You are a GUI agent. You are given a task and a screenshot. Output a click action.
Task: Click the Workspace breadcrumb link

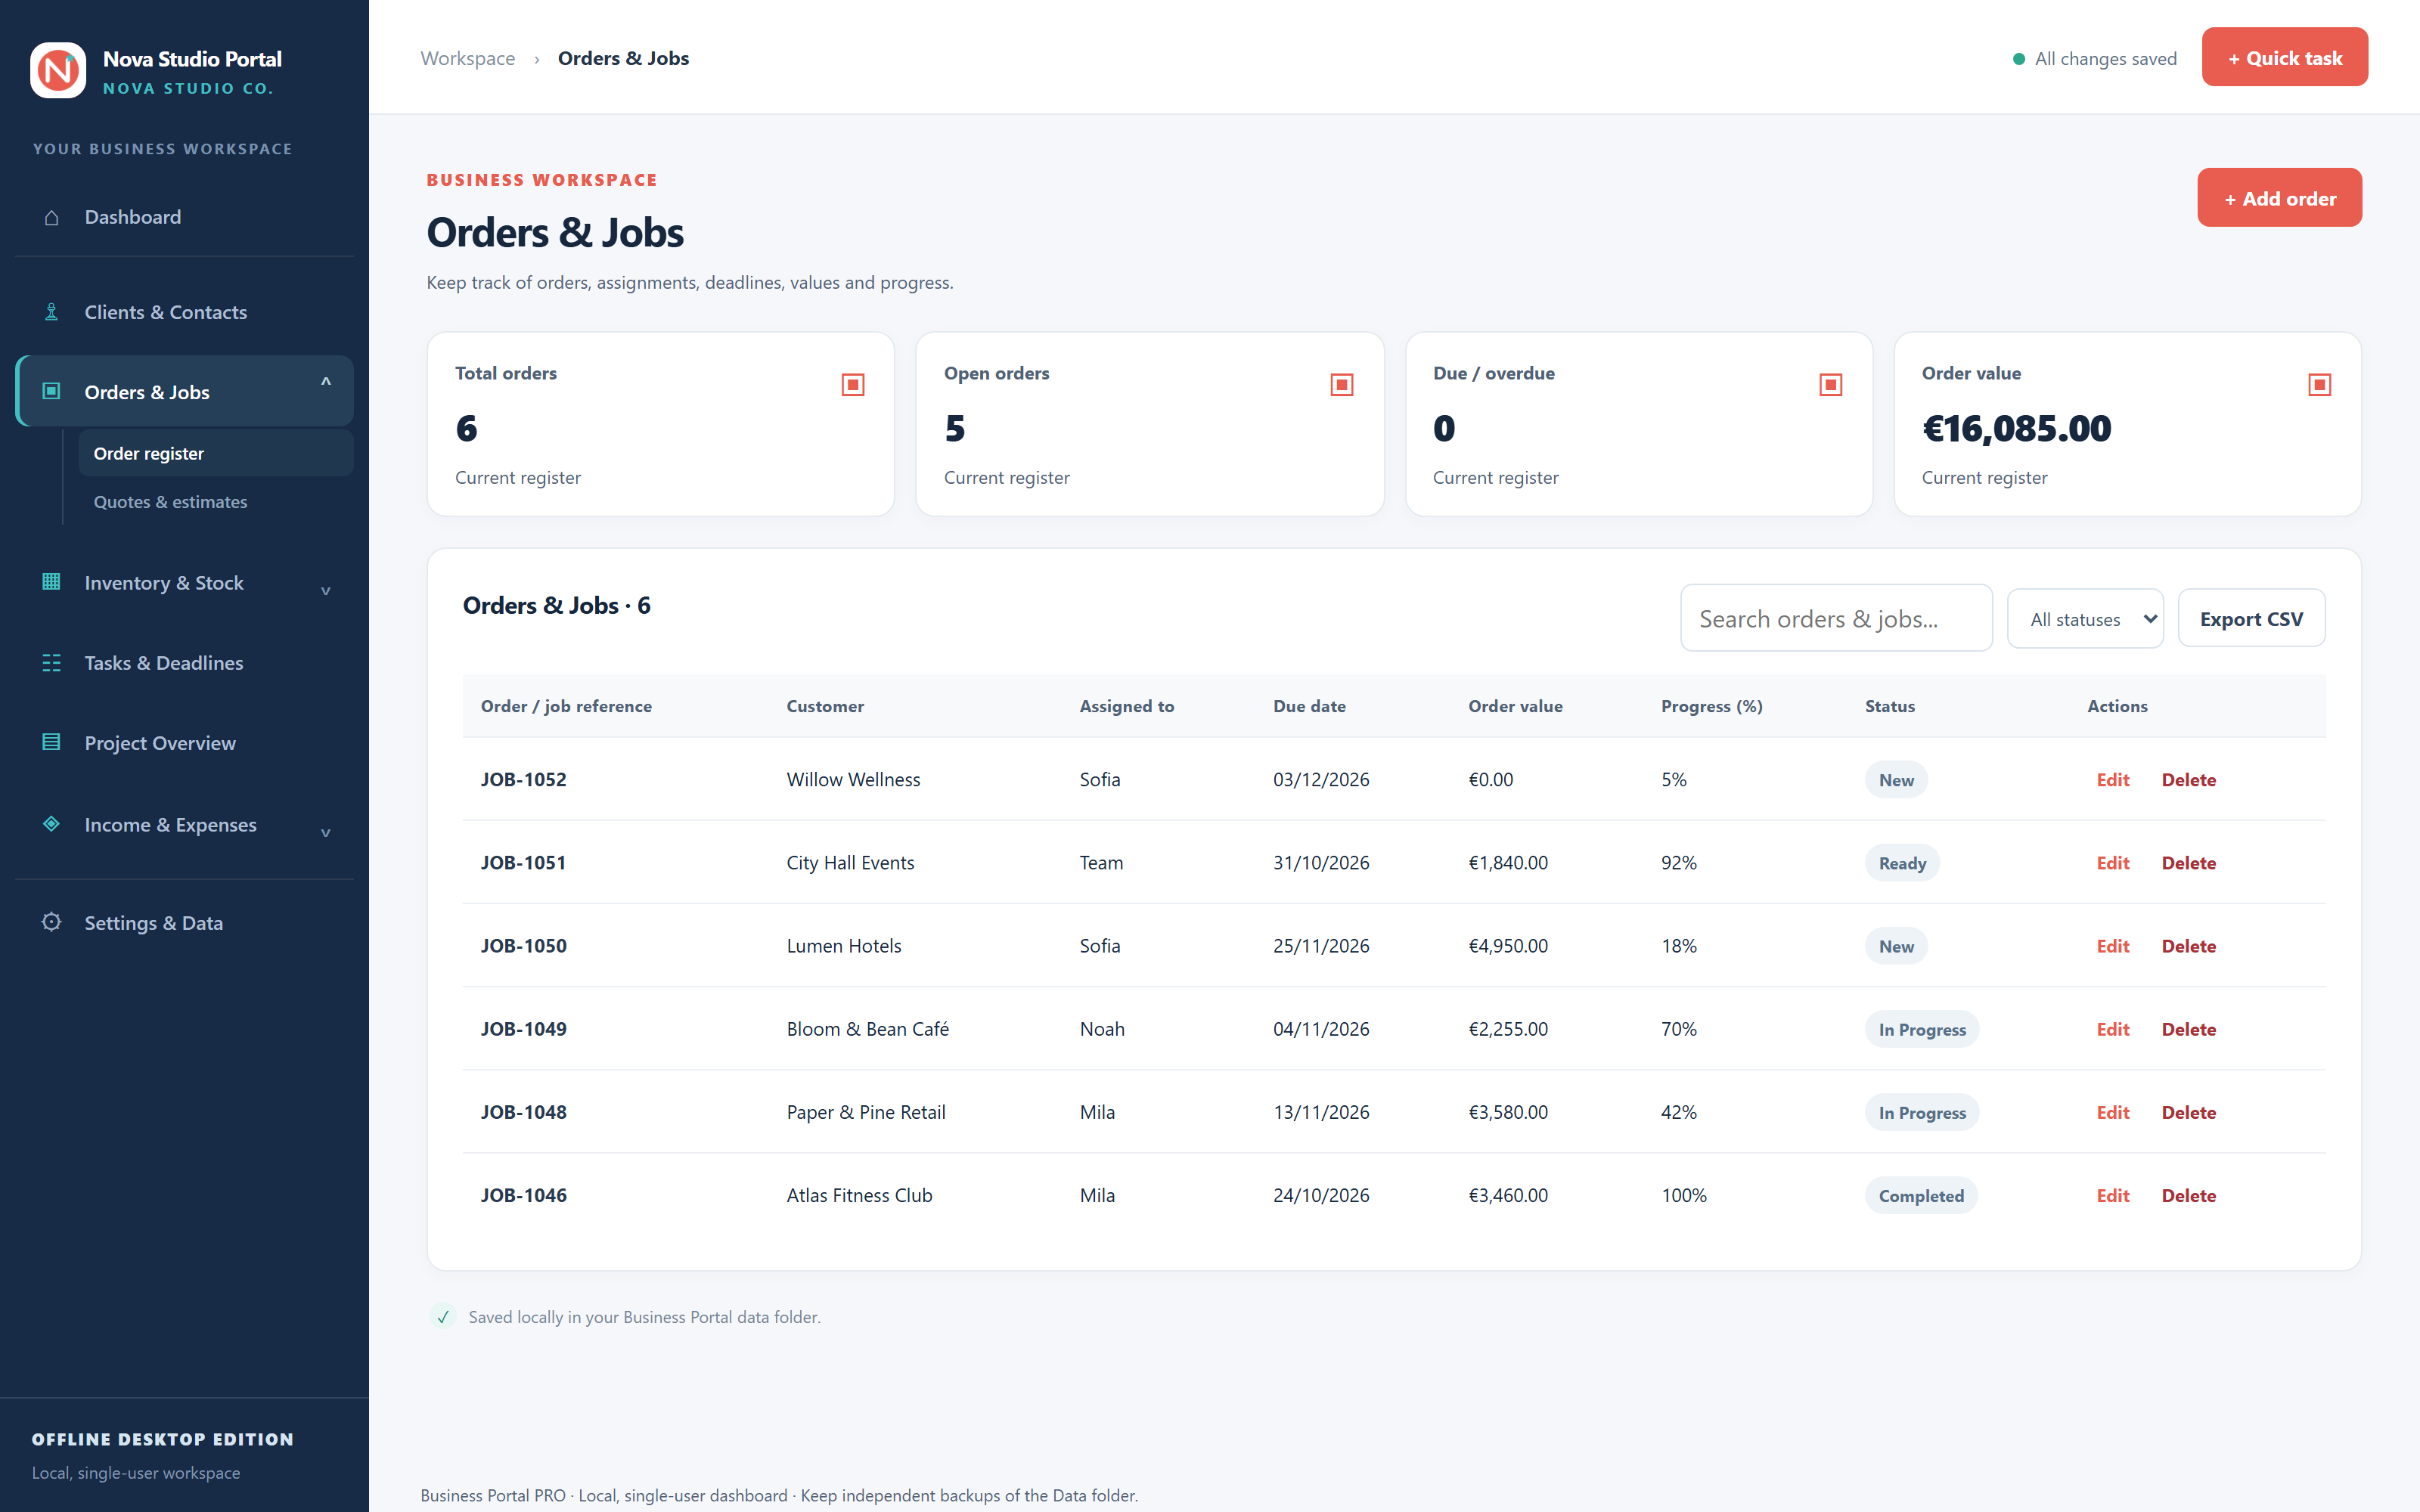pyautogui.click(x=467, y=58)
